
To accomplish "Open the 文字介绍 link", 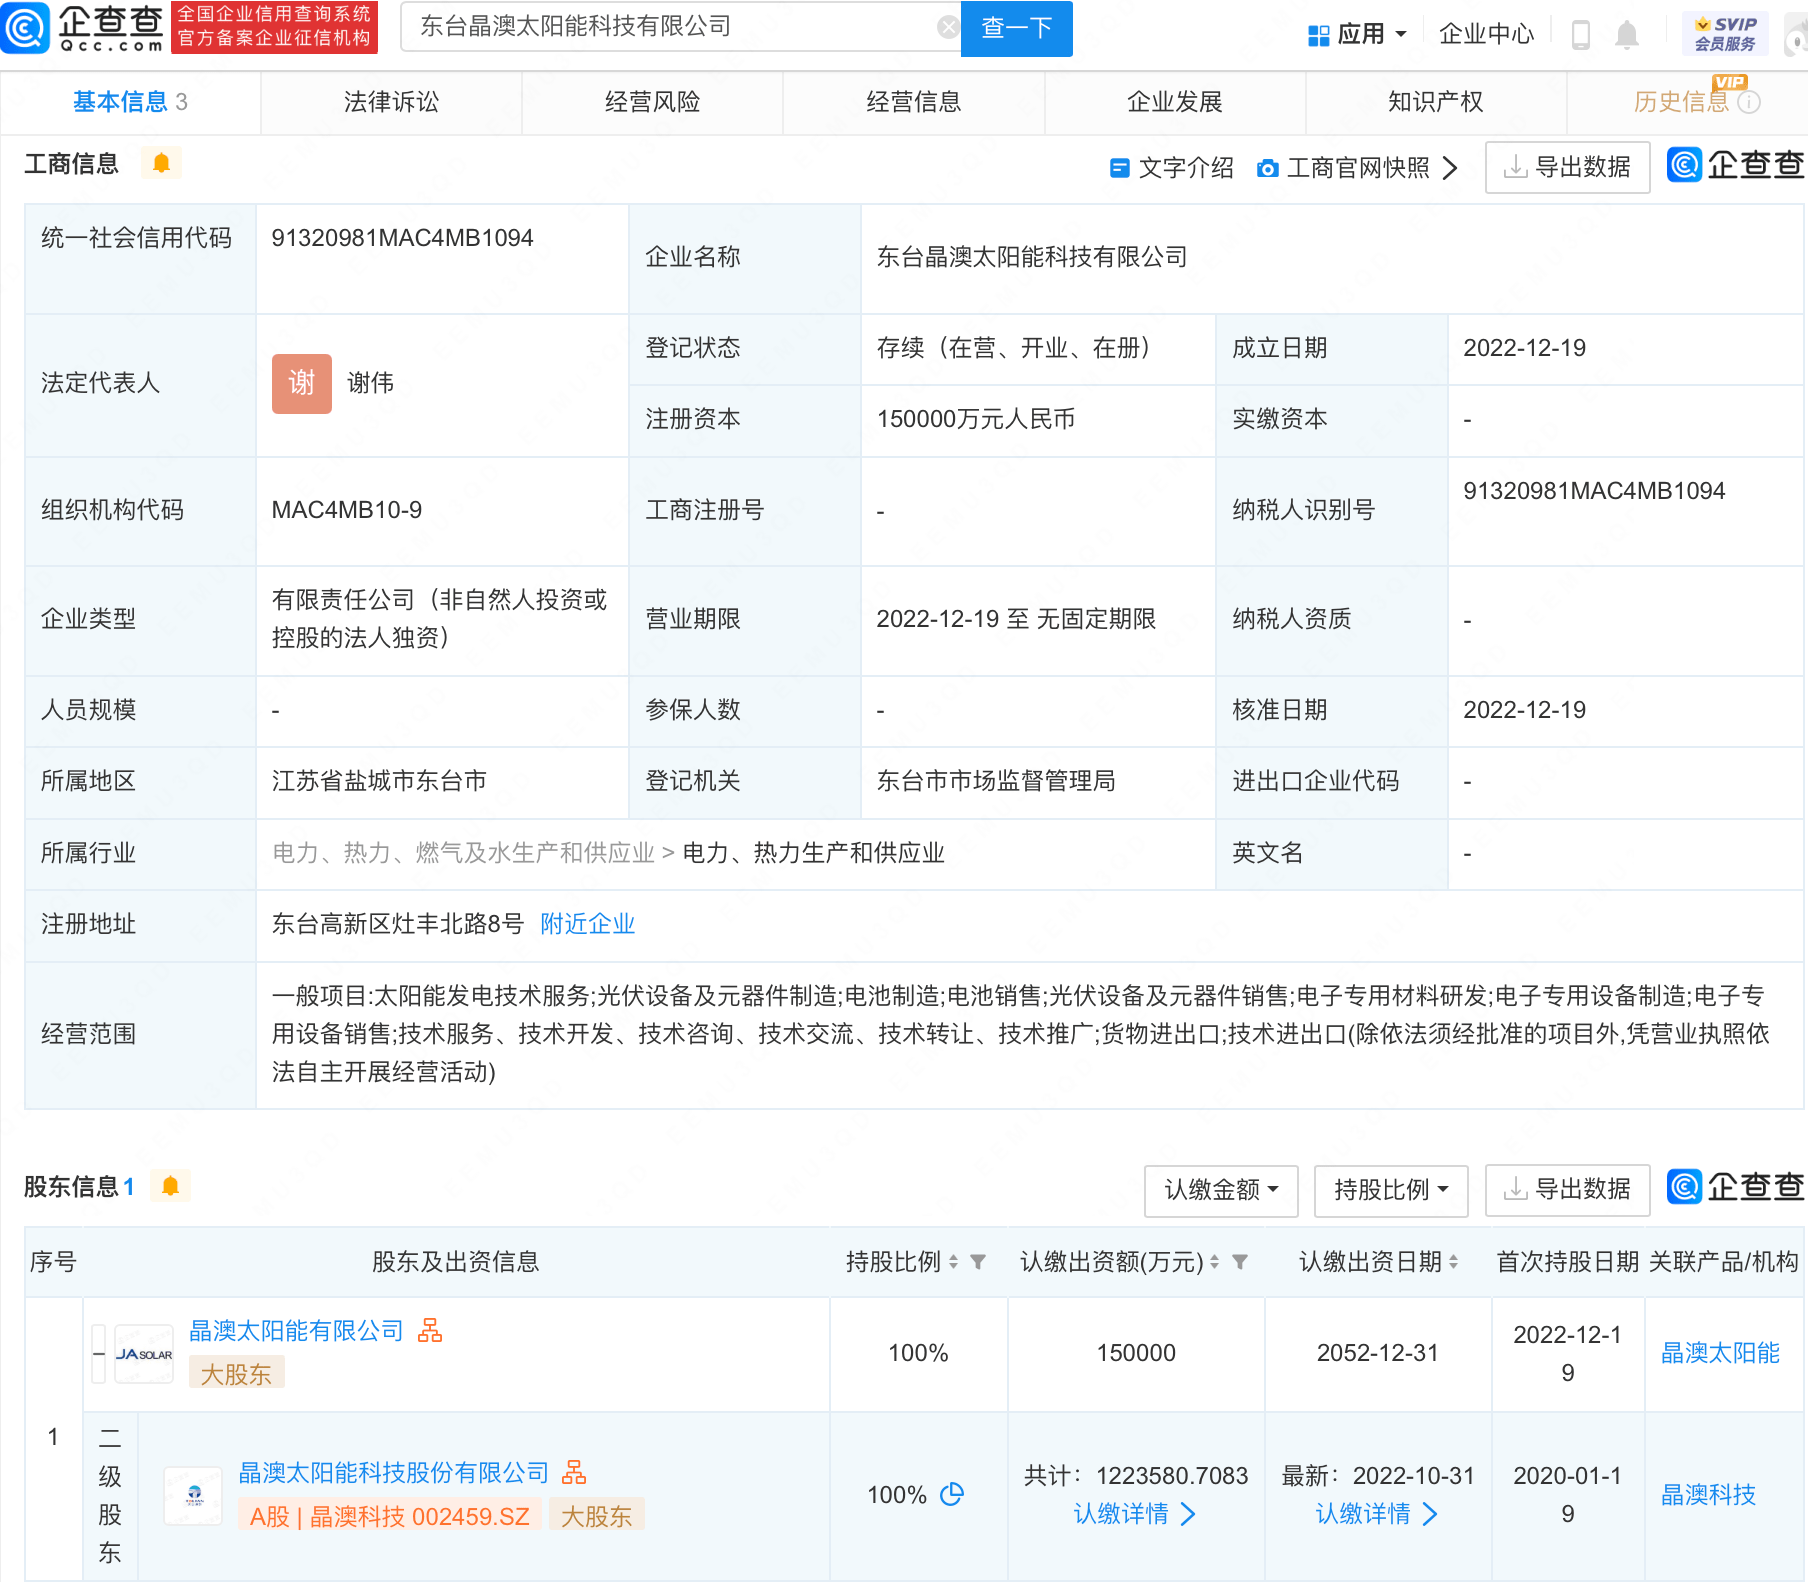I will 1172,168.
